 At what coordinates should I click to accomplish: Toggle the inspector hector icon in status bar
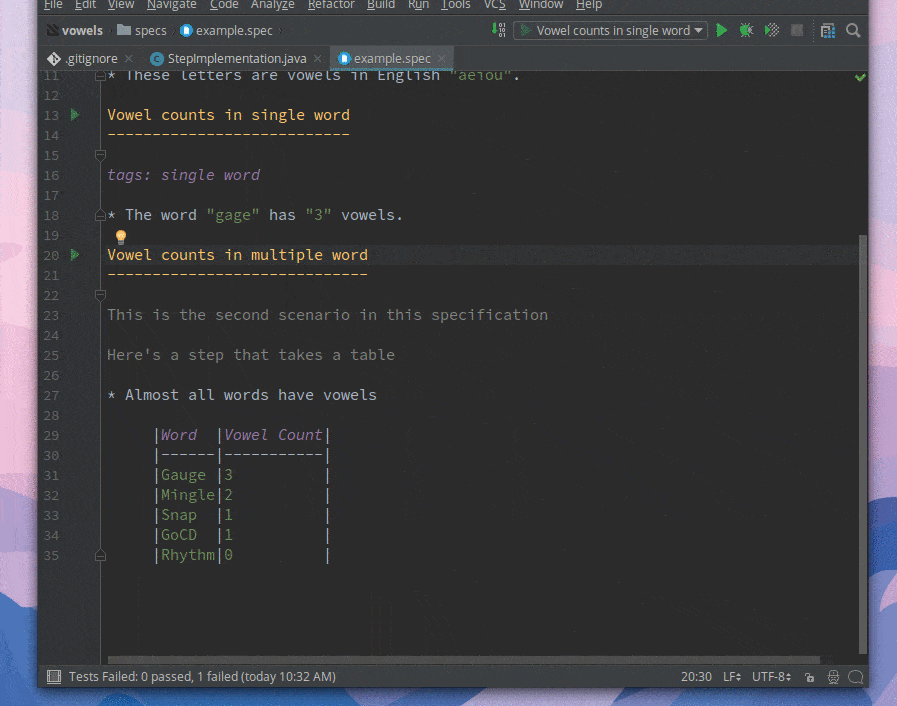[x=832, y=677]
